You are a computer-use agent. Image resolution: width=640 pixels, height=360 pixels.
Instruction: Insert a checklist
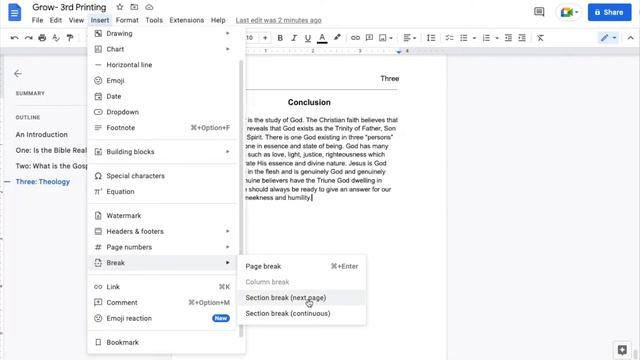point(449,38)
